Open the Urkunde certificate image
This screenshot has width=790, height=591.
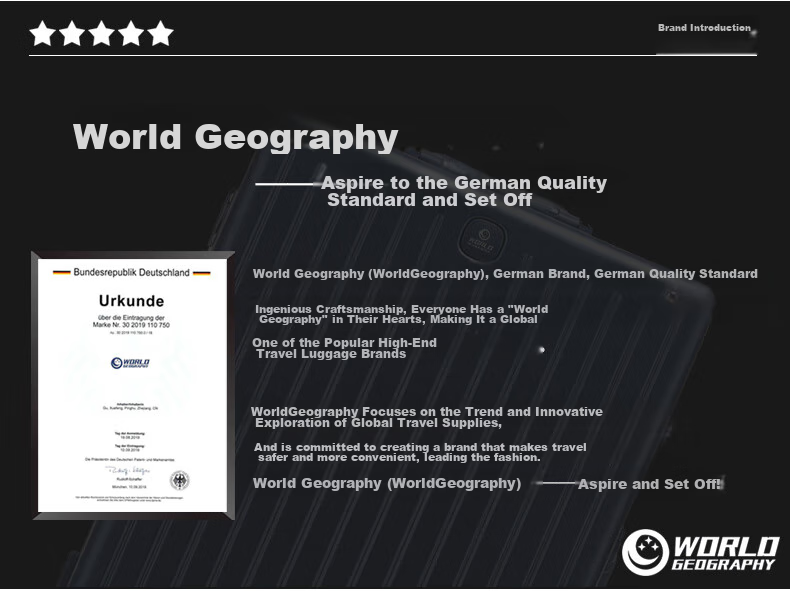tap(133, 385)
